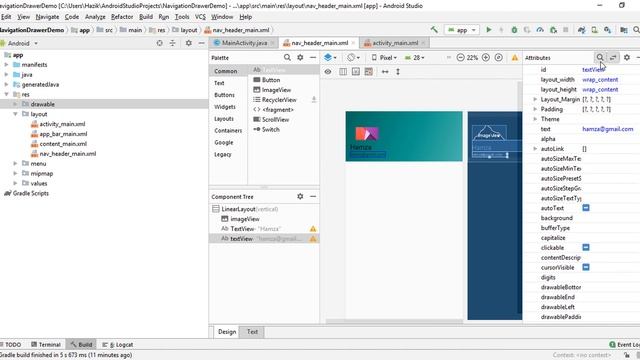Click TextView Hamza warning triangle
The width and height of the screenshot is (640, 360).
[313, 229]
